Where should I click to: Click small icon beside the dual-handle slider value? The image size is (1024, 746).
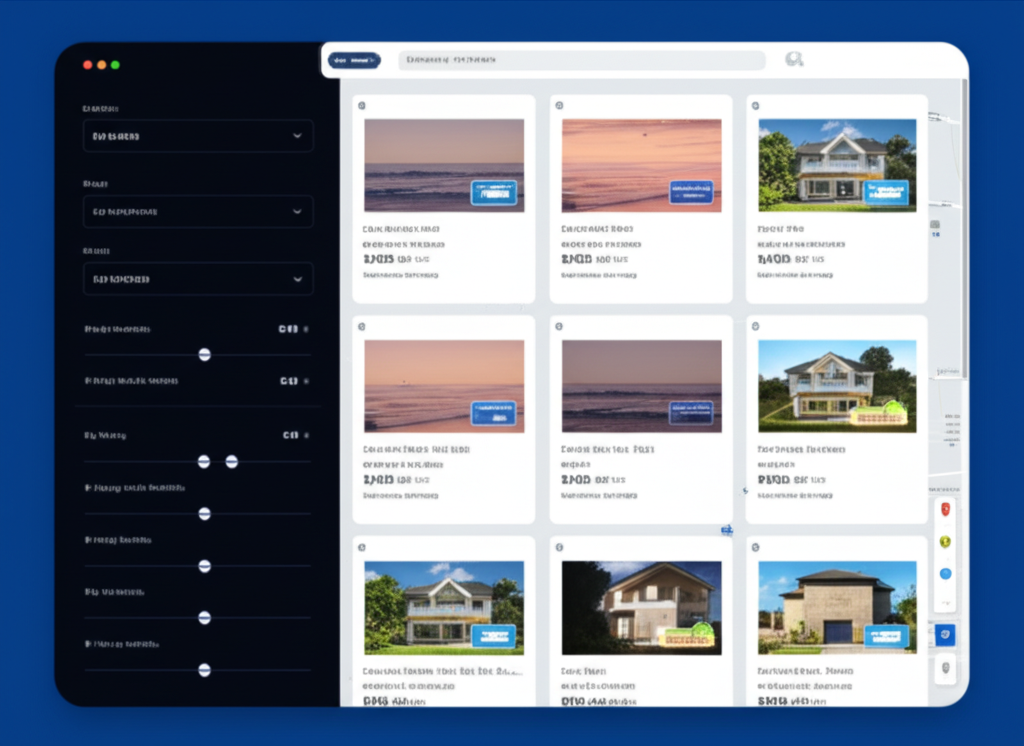[306, 435]
